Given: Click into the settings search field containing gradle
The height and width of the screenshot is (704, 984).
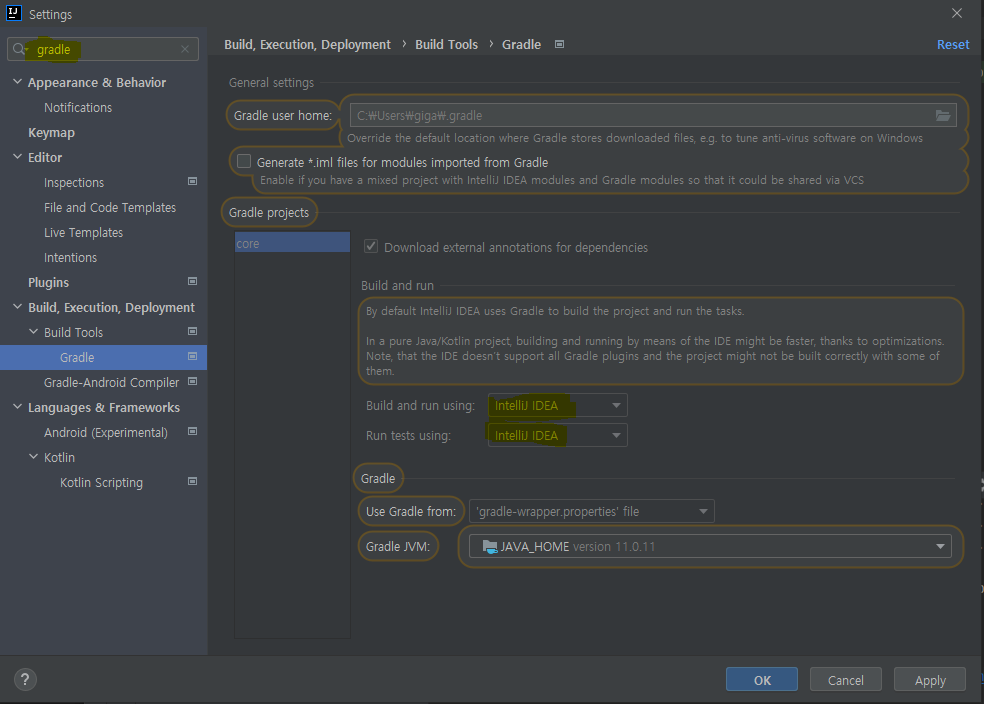Looking at the screenshot, I should tap(104, 49).
